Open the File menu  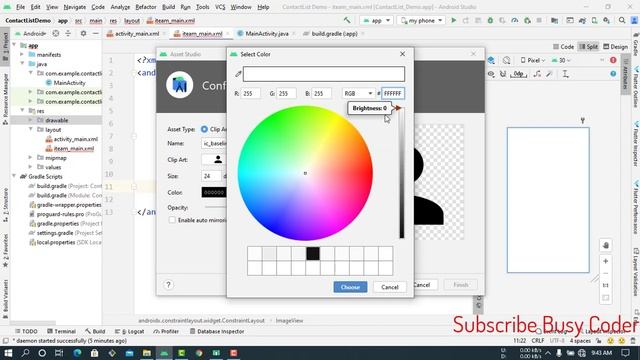coord(20,7)
